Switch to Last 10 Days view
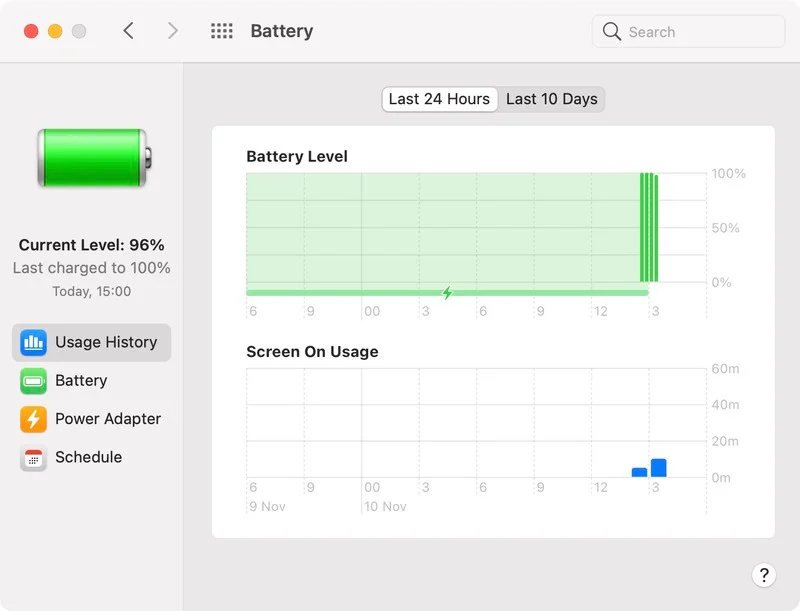The width and height of the screenshot is (800, 611). (x=551, y=99)
